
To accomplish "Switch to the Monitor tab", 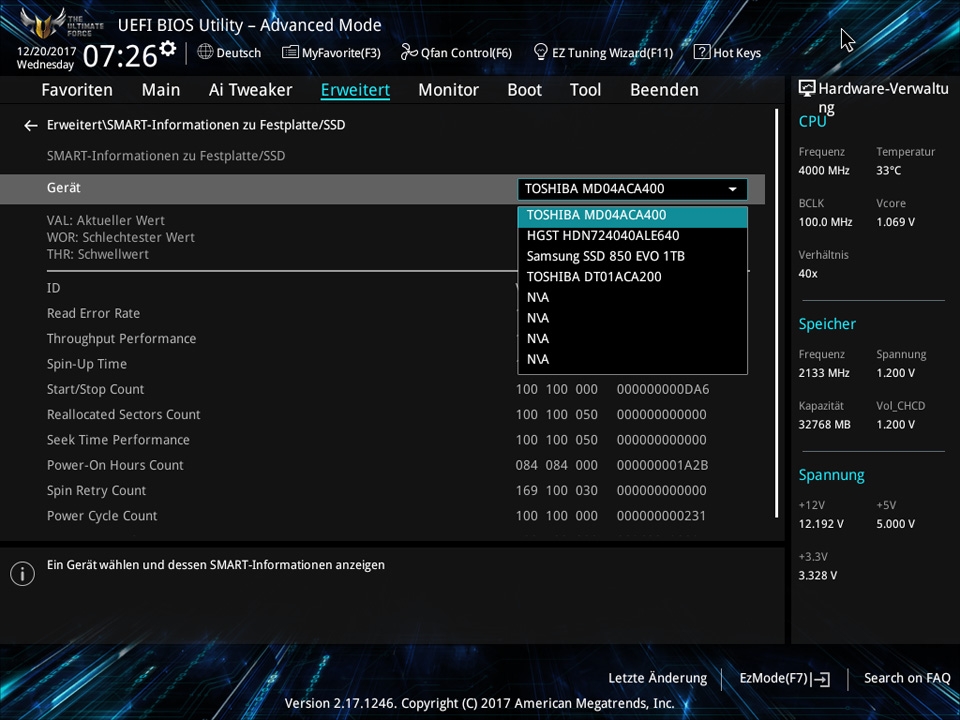I will click(x=449, y=90).
